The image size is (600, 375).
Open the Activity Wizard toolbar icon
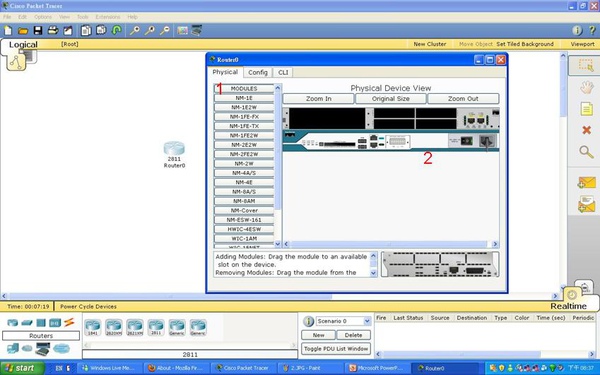[x=68, y=31]
